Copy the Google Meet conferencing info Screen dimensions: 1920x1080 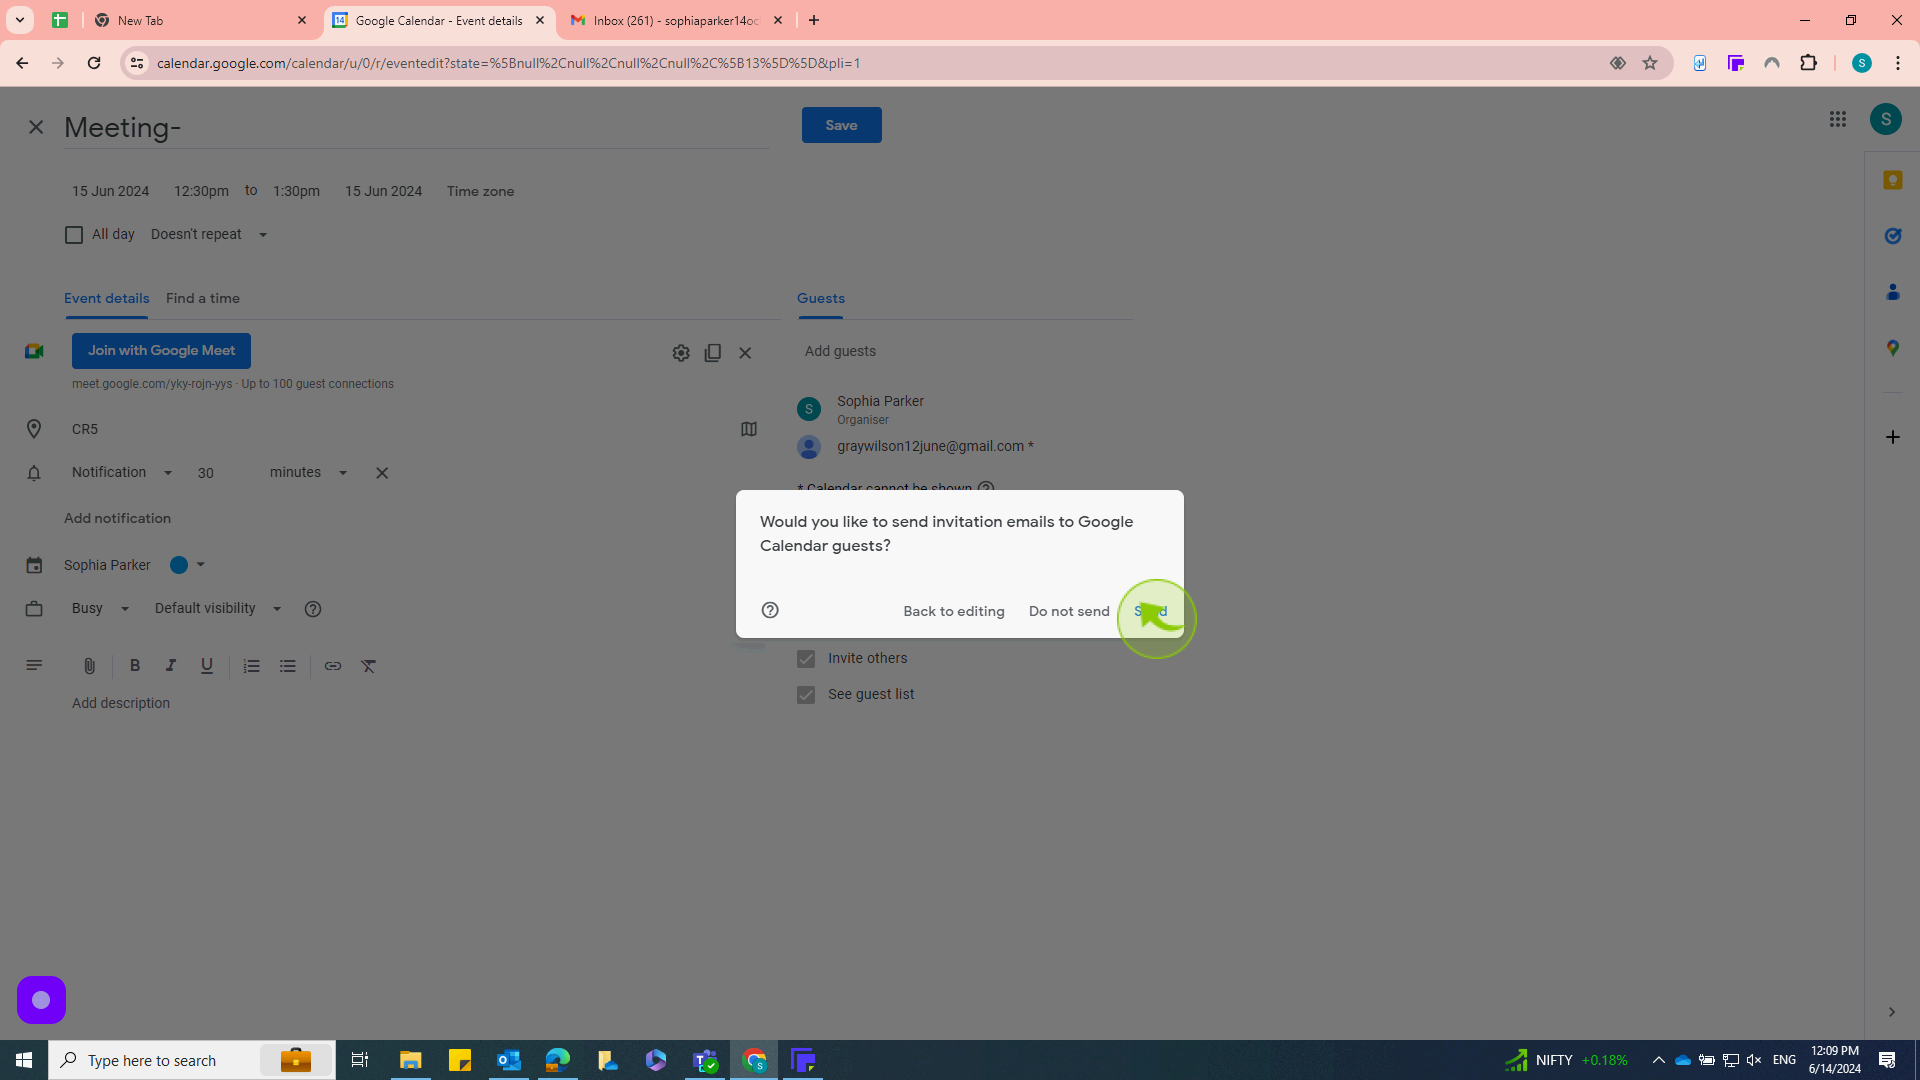pos(713,353)
